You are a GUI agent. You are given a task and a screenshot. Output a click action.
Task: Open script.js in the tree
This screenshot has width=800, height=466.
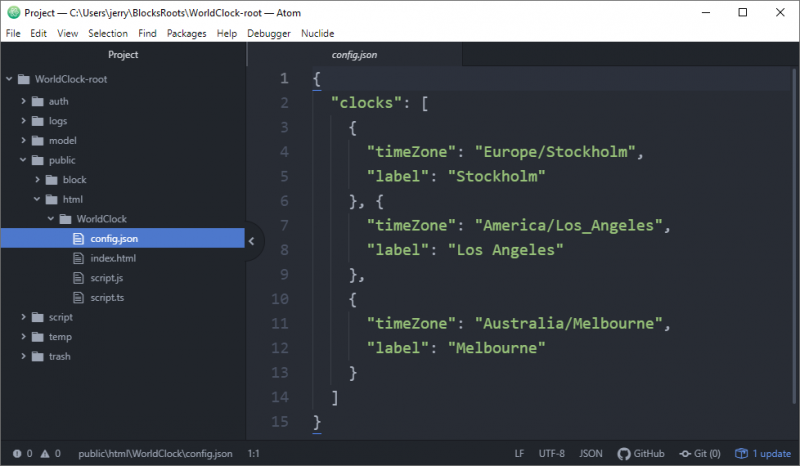(x=107, y=278)
